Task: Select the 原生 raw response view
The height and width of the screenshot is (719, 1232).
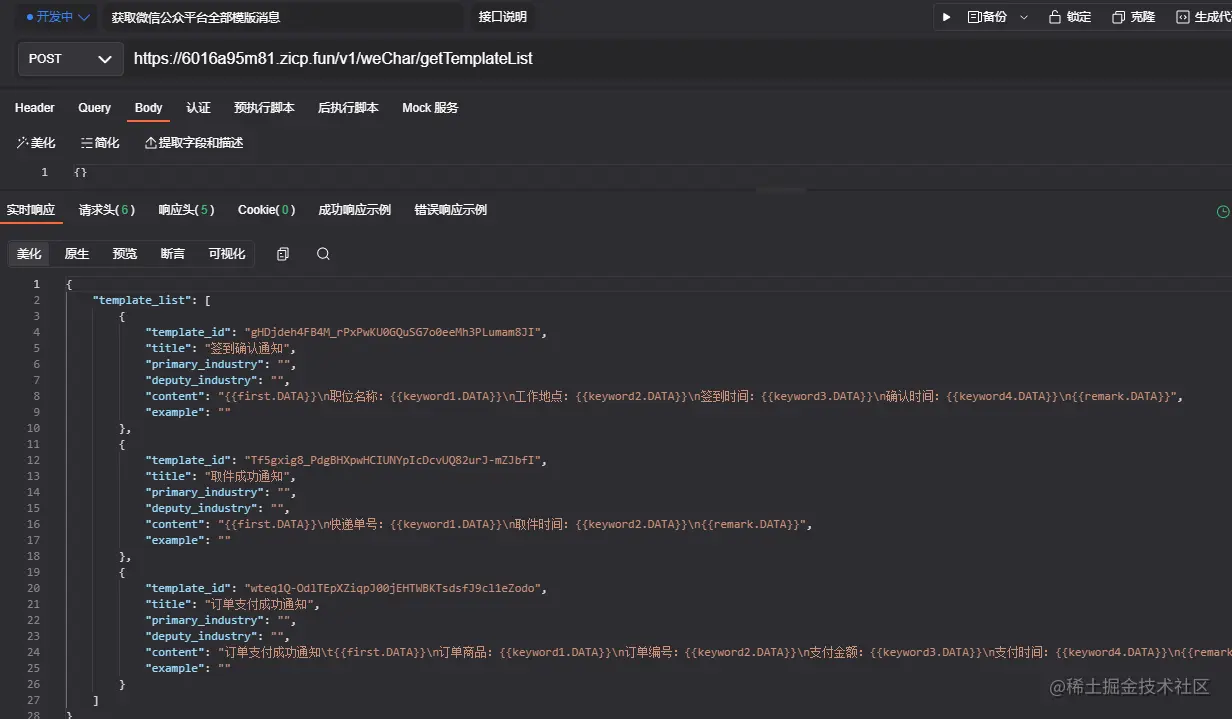Action: 77,254
